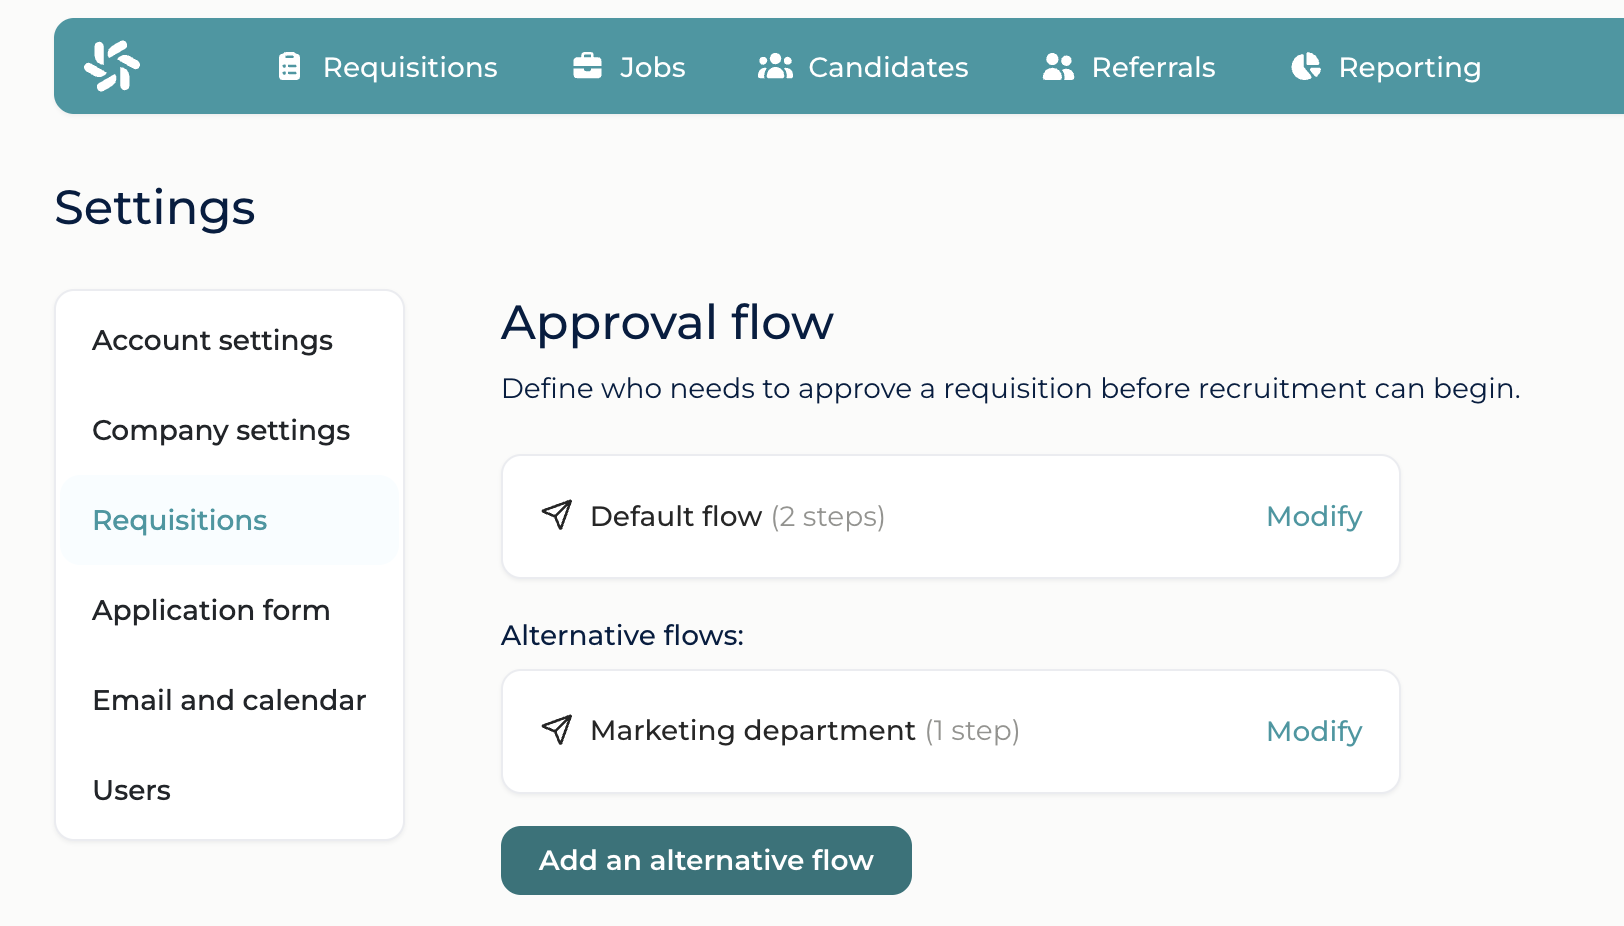Click the 'Define who needs to approve' description
The width and height of the screenshot is (1624, 926).
(x=1010, y=388)
